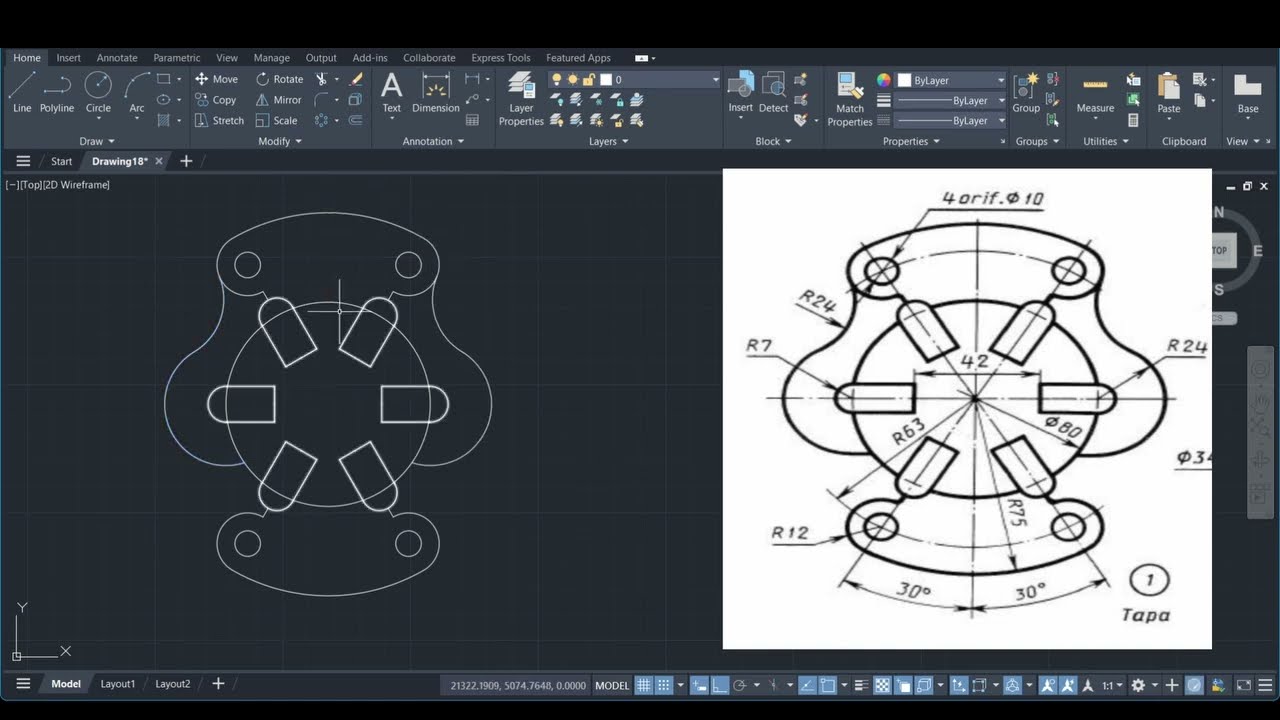The image size is (1280, 720).
Task: Select the Circle tool
Action: point(98,92)
